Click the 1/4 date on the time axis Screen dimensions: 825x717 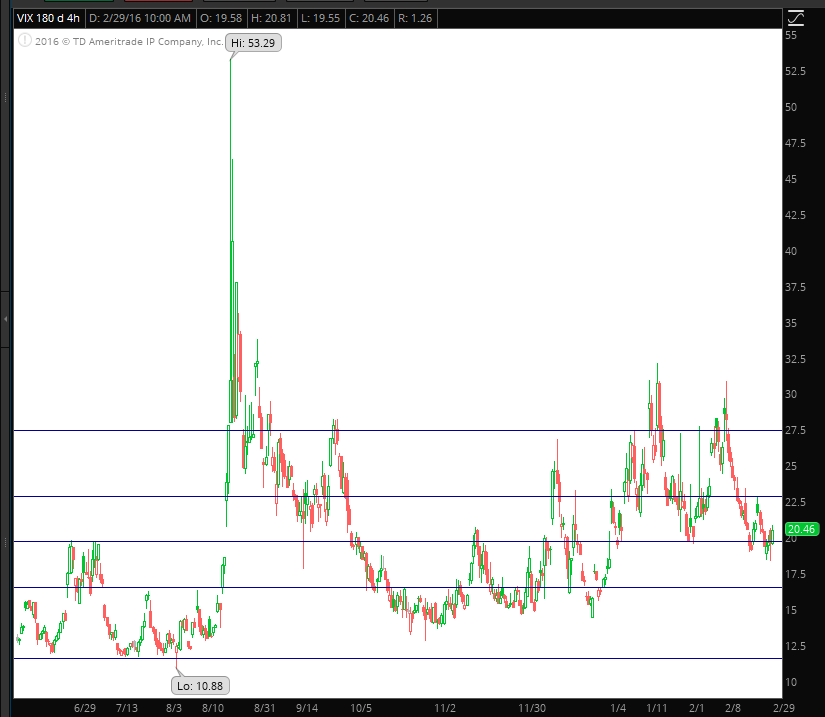tap(618, 708)
